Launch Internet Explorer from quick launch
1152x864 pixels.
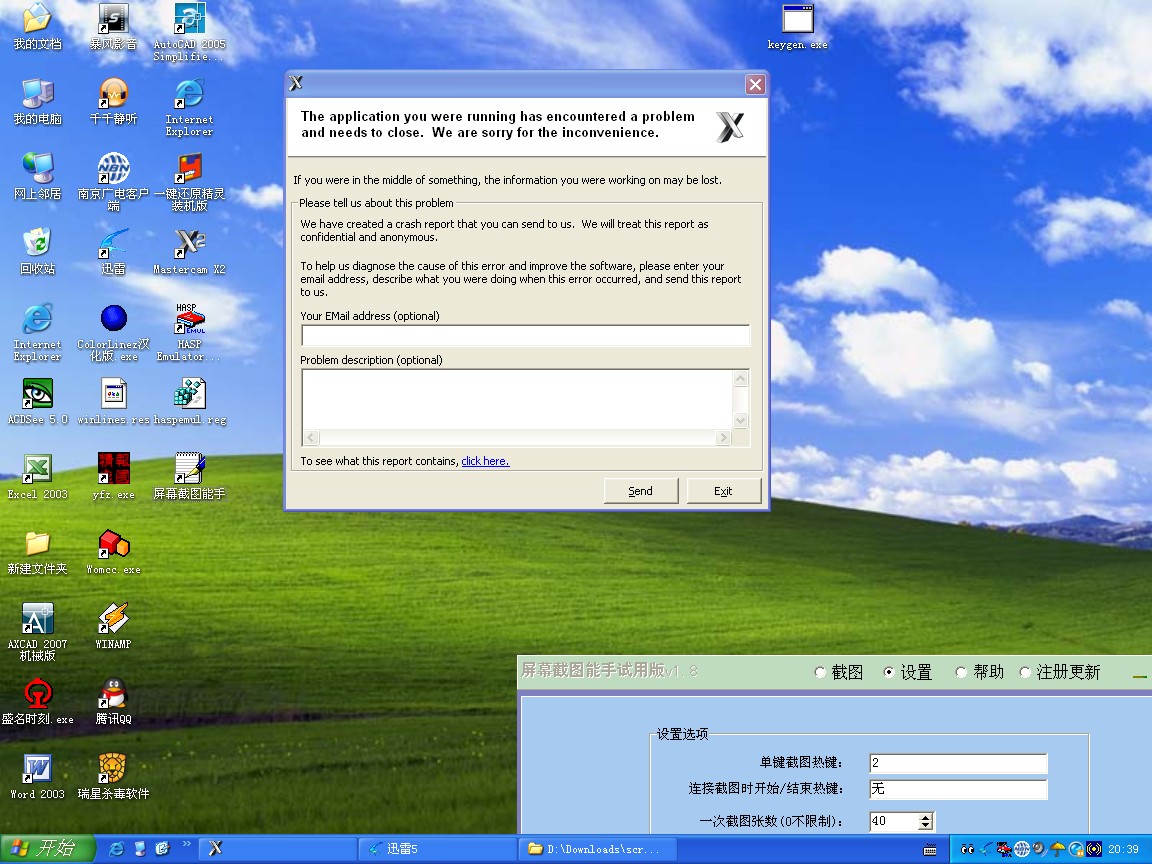tap(117, 849)
